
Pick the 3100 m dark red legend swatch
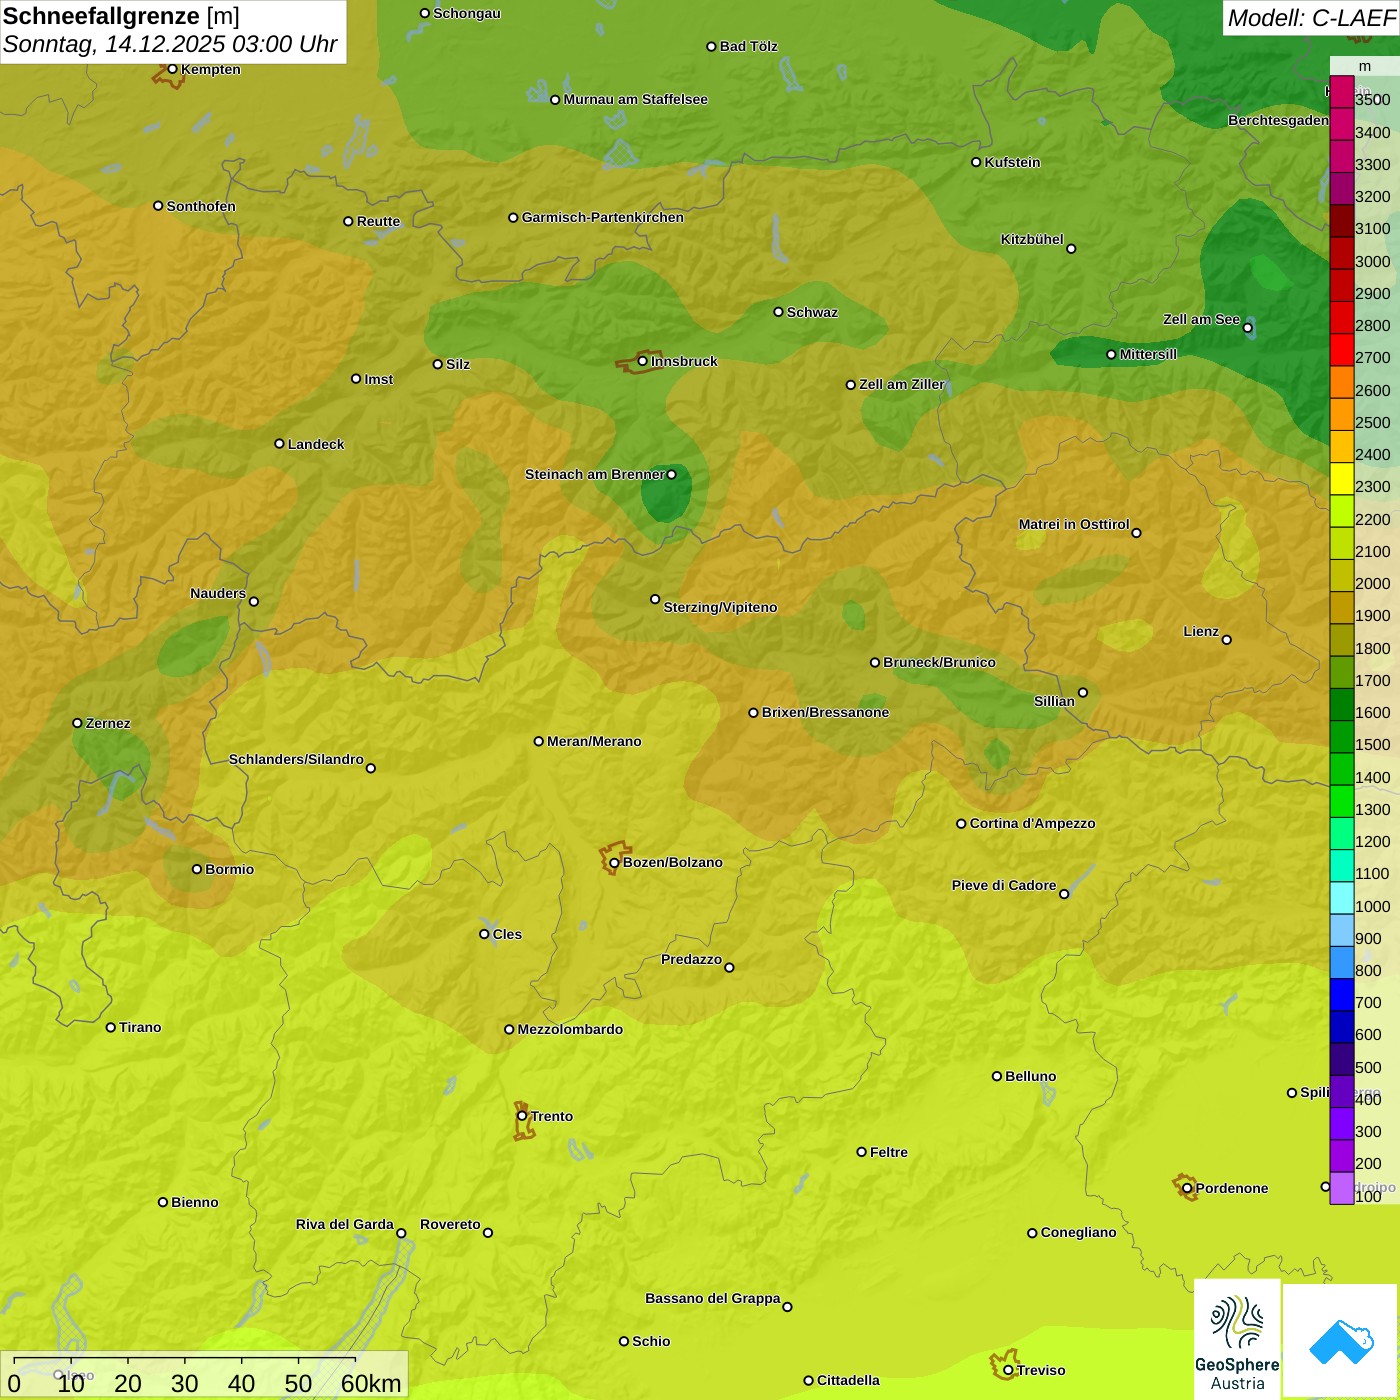coord(1341,221)
